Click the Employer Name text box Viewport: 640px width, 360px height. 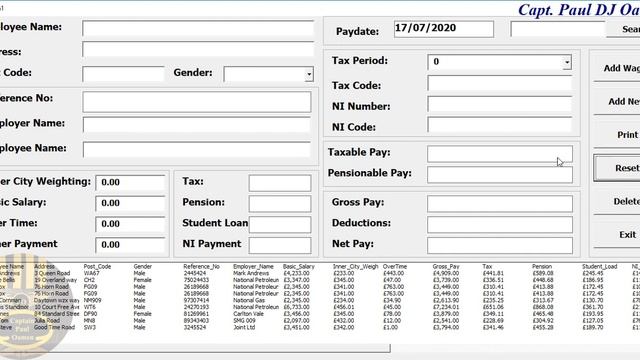(197, 125)
